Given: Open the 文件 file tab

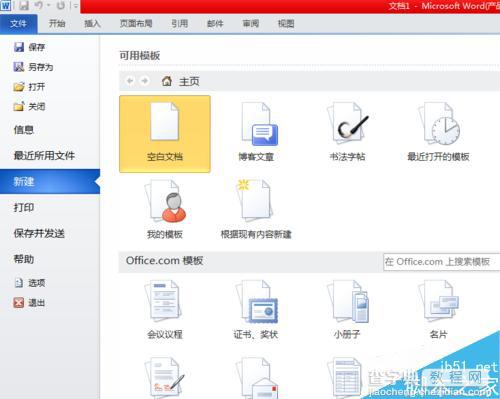Looking at the screenshot, I should point(18,24).
